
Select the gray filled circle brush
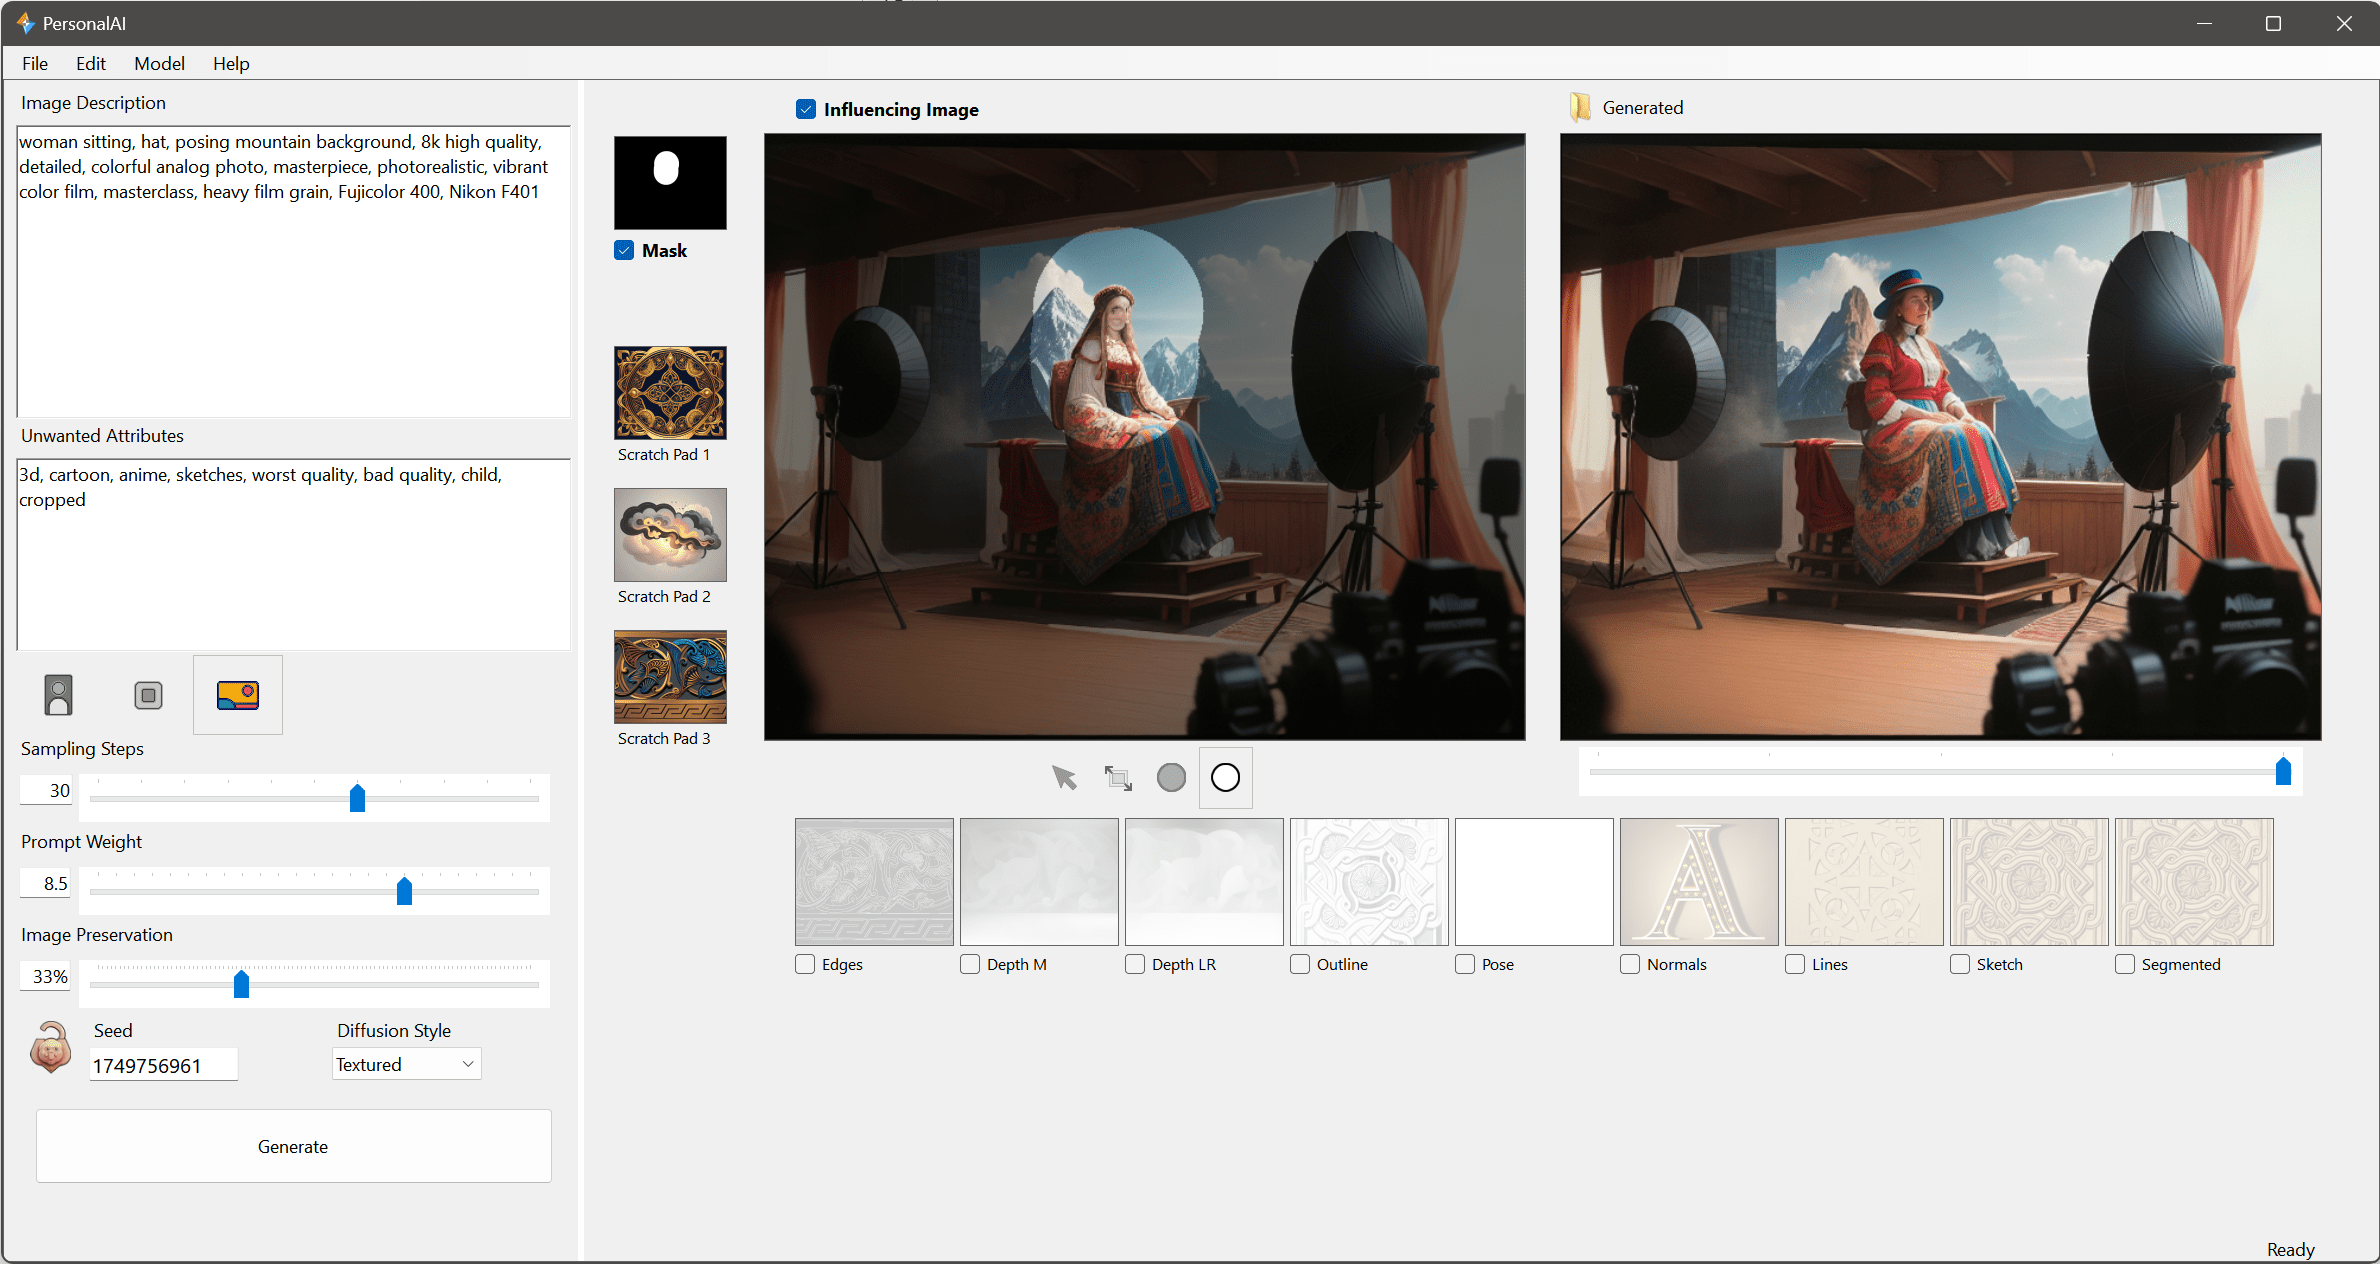tap(1171, 777)
